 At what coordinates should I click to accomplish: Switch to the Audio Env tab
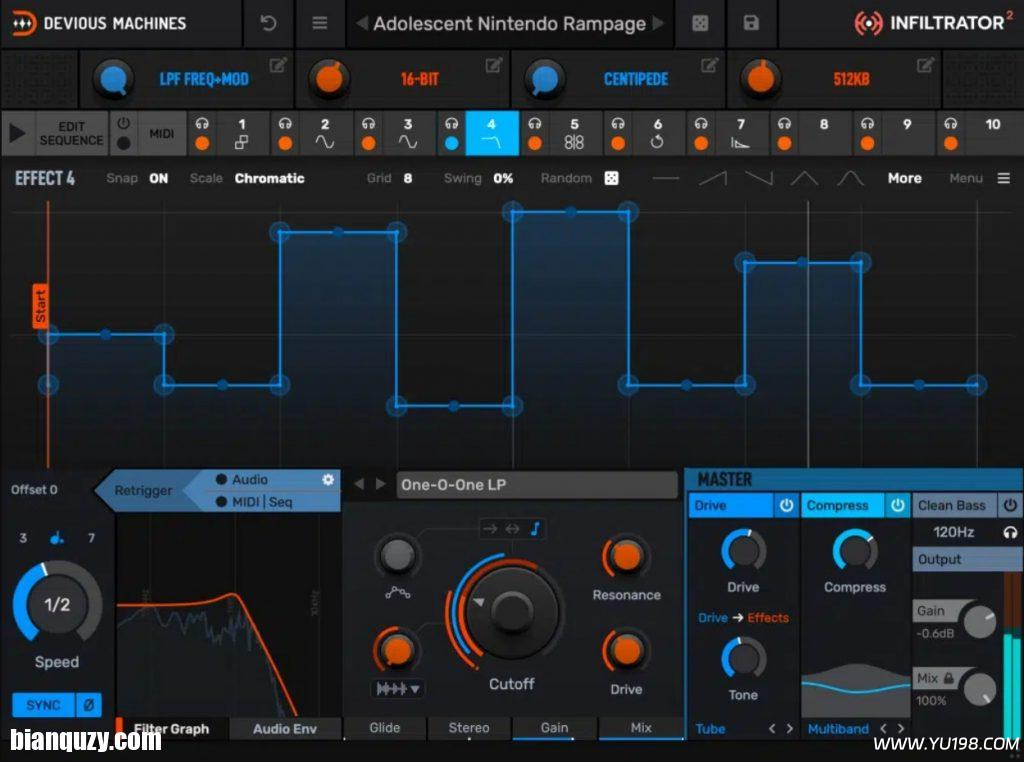tap(284, 729)
